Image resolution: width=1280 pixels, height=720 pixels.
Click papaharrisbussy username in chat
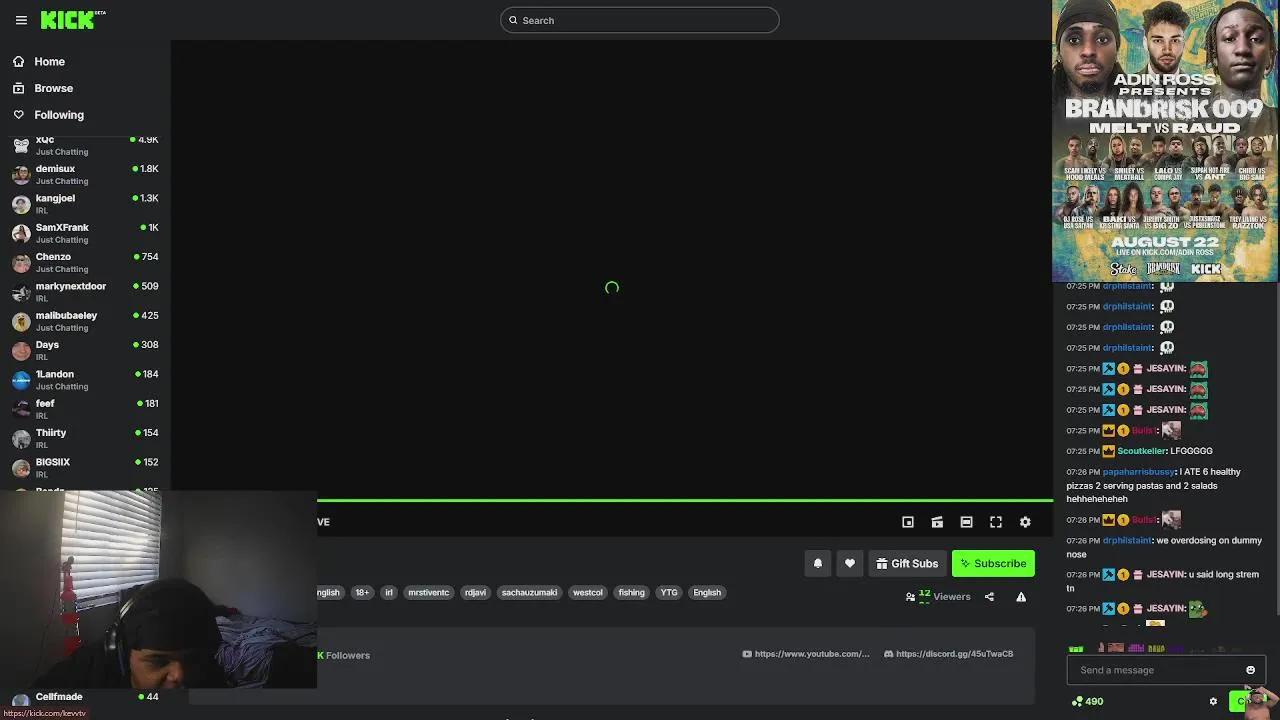[1139, 472]
